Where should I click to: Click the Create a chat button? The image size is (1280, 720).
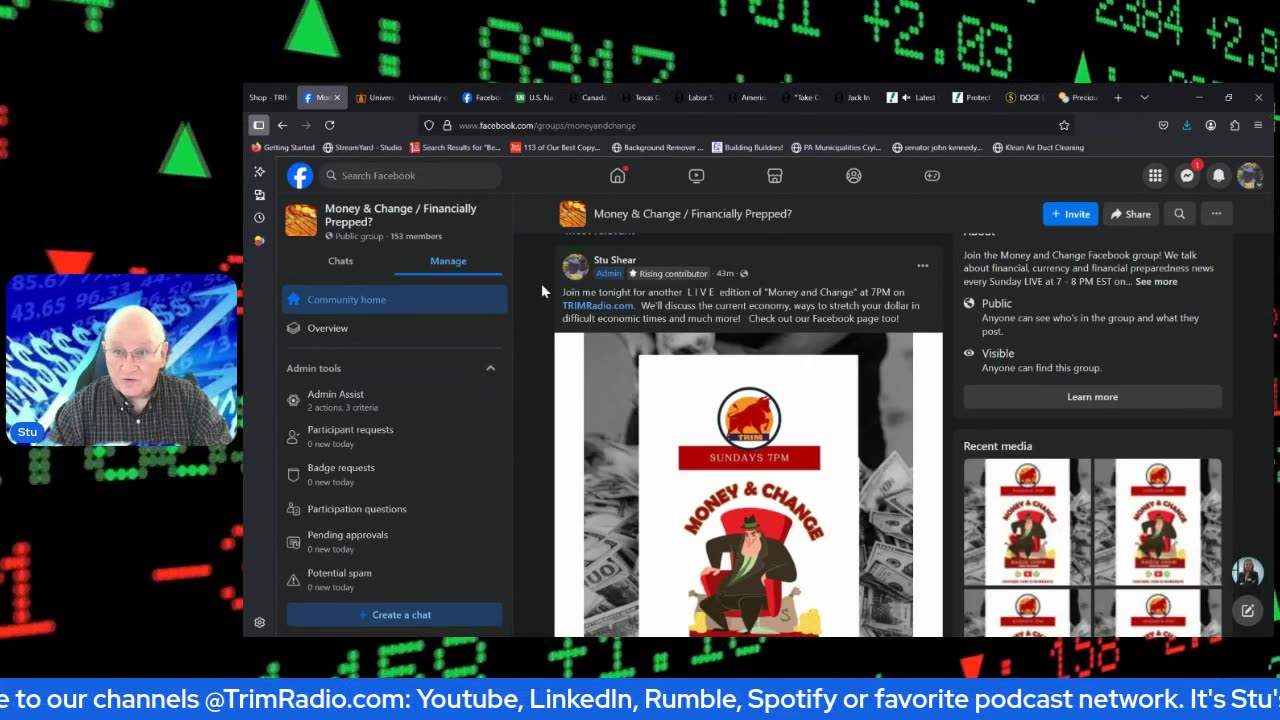[395, 615]
